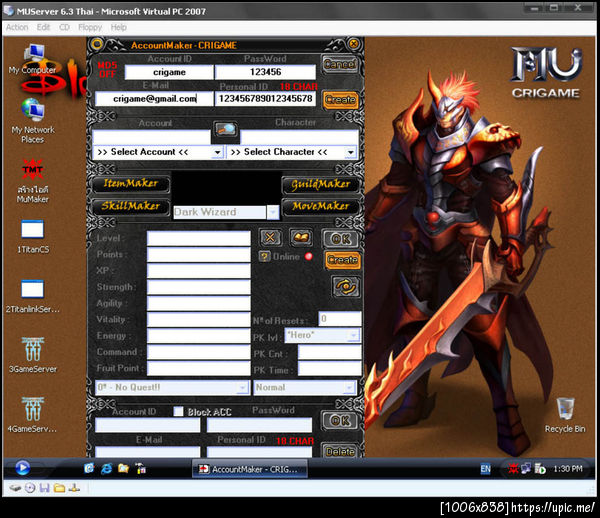Click the Strength input field
This screenshot has height=518, width=600.
[199, 287]
